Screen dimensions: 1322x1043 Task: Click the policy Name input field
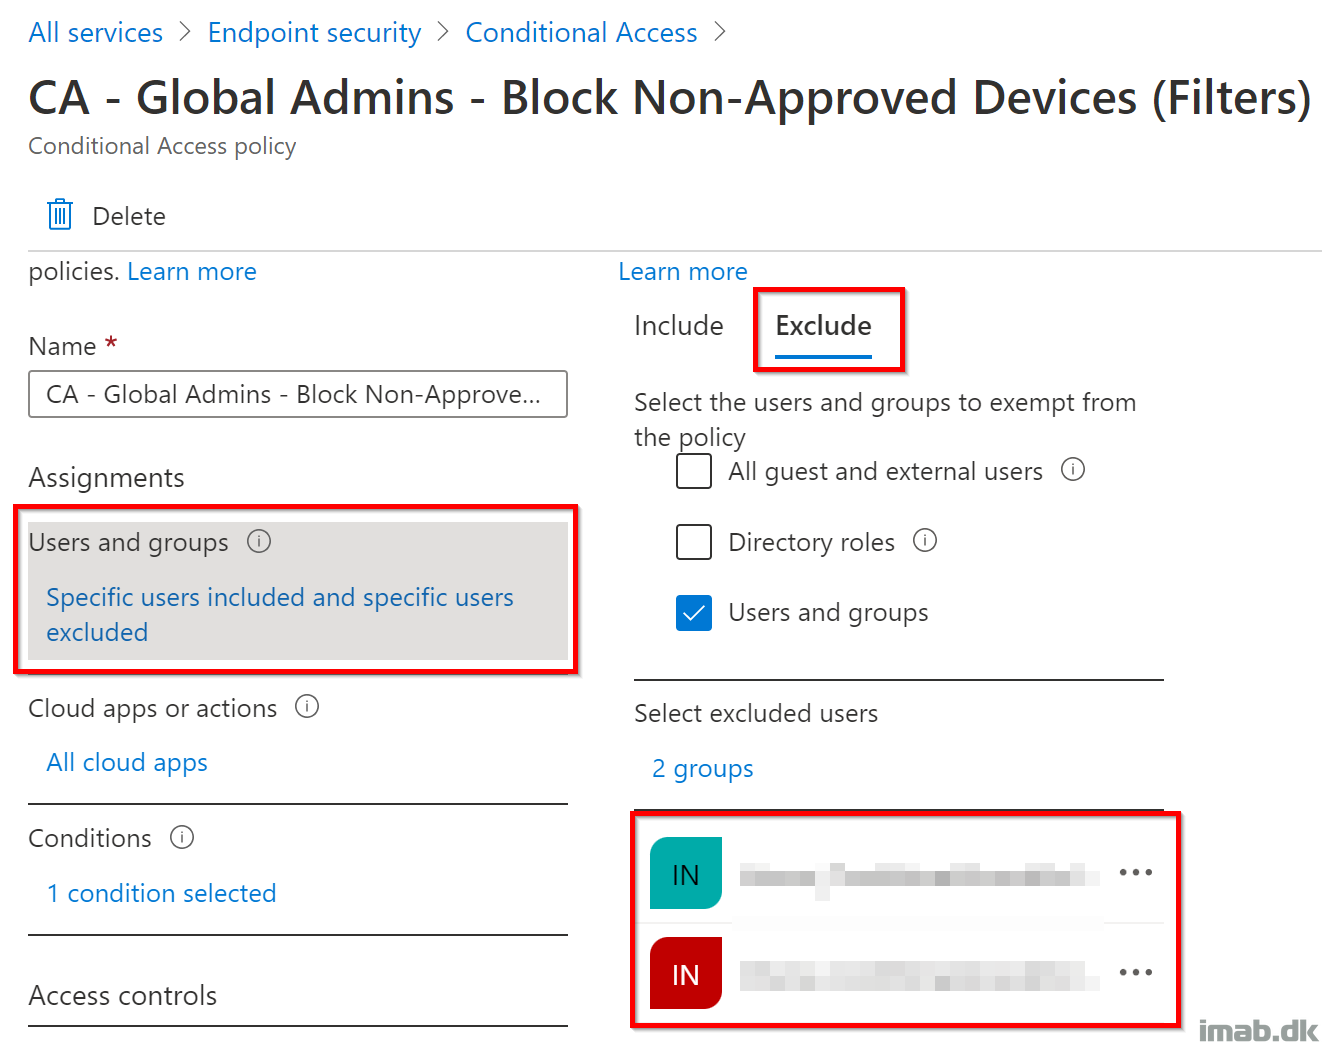(x=298, y=394)
